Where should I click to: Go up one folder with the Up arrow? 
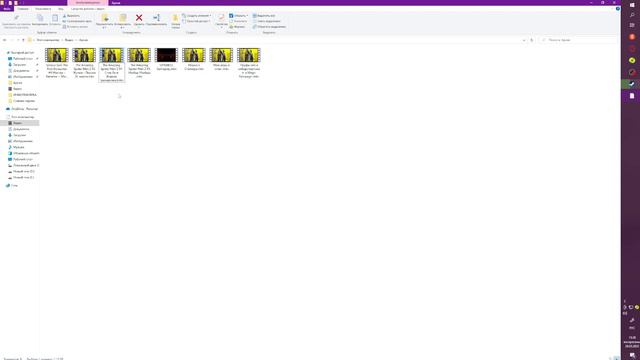tap(23, 40)
